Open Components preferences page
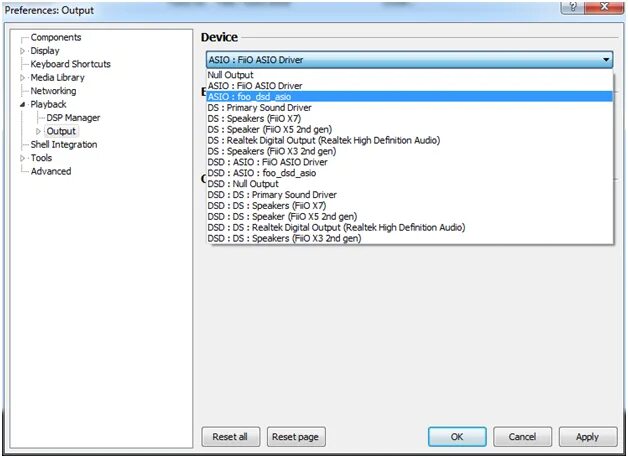Viewport: 628px width, 458px height. click(x=56, y=37)
